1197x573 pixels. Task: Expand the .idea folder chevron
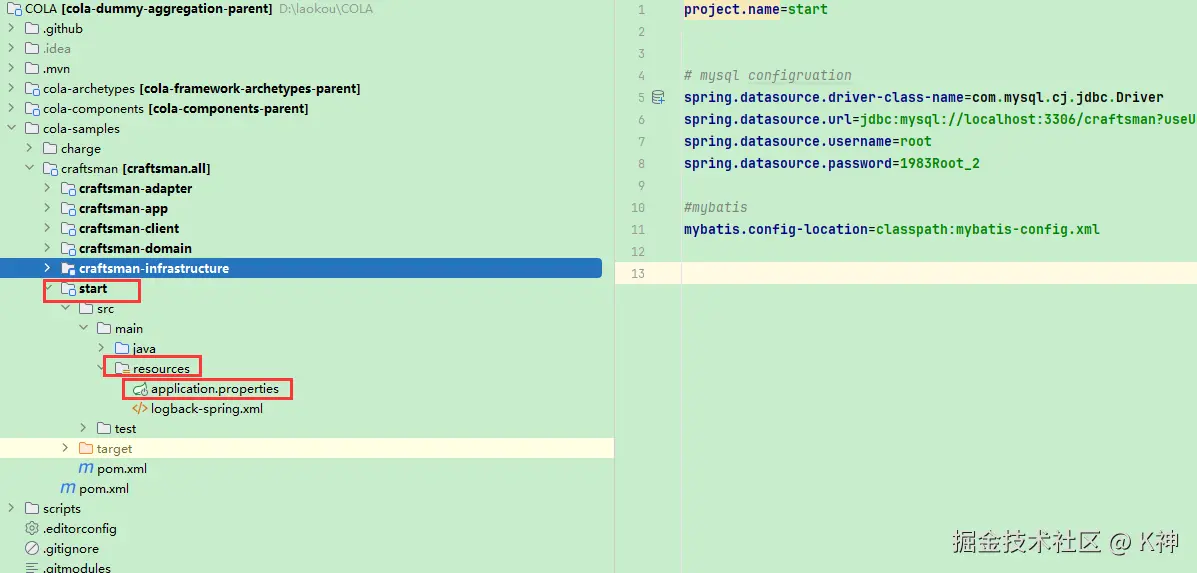(x=10, y=49)
